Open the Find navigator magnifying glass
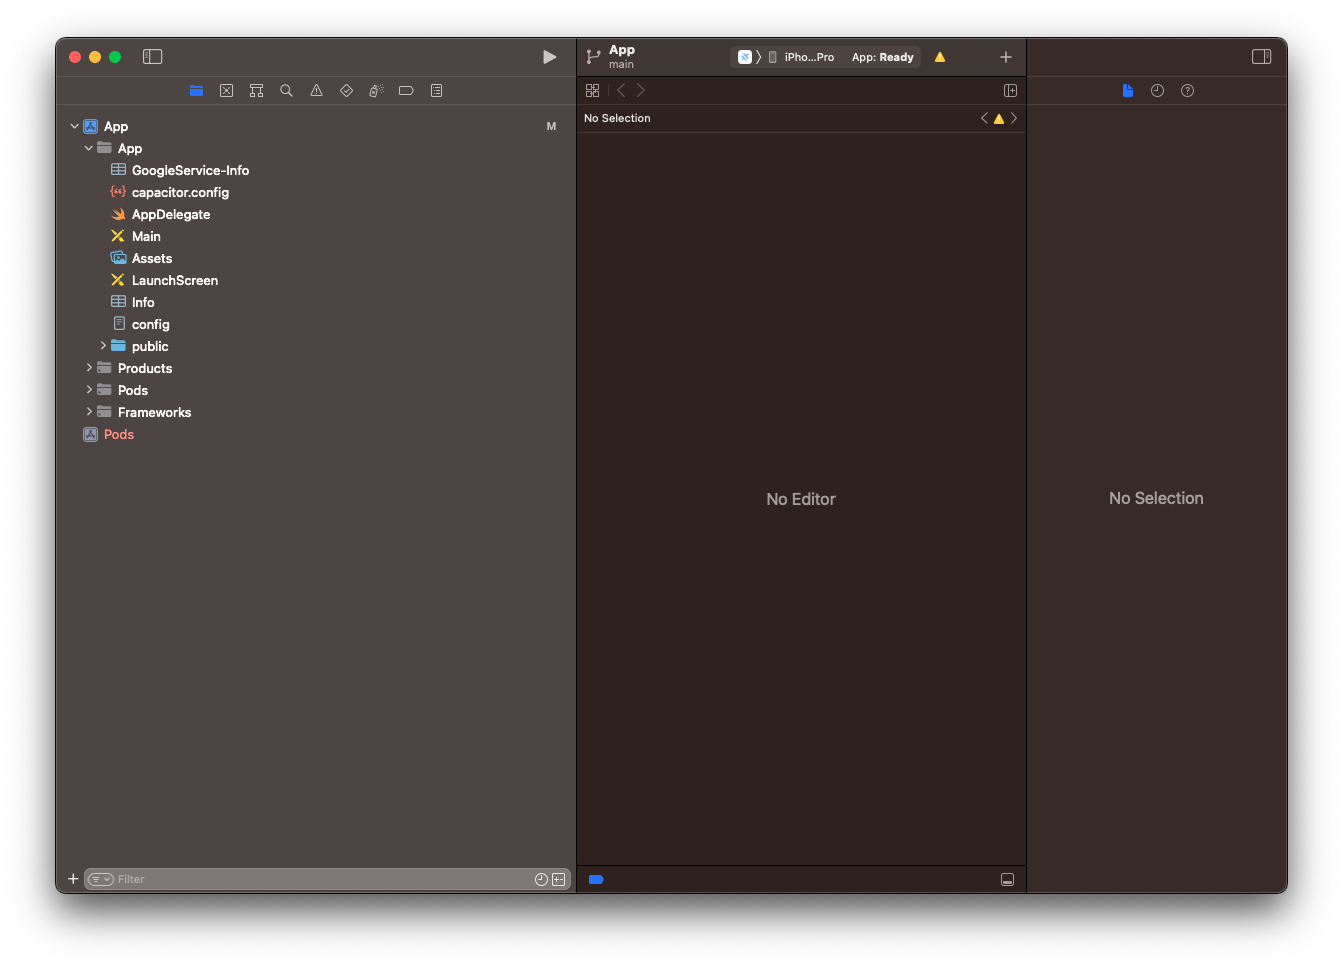1343x967 pixels. [x=286, y=90]
